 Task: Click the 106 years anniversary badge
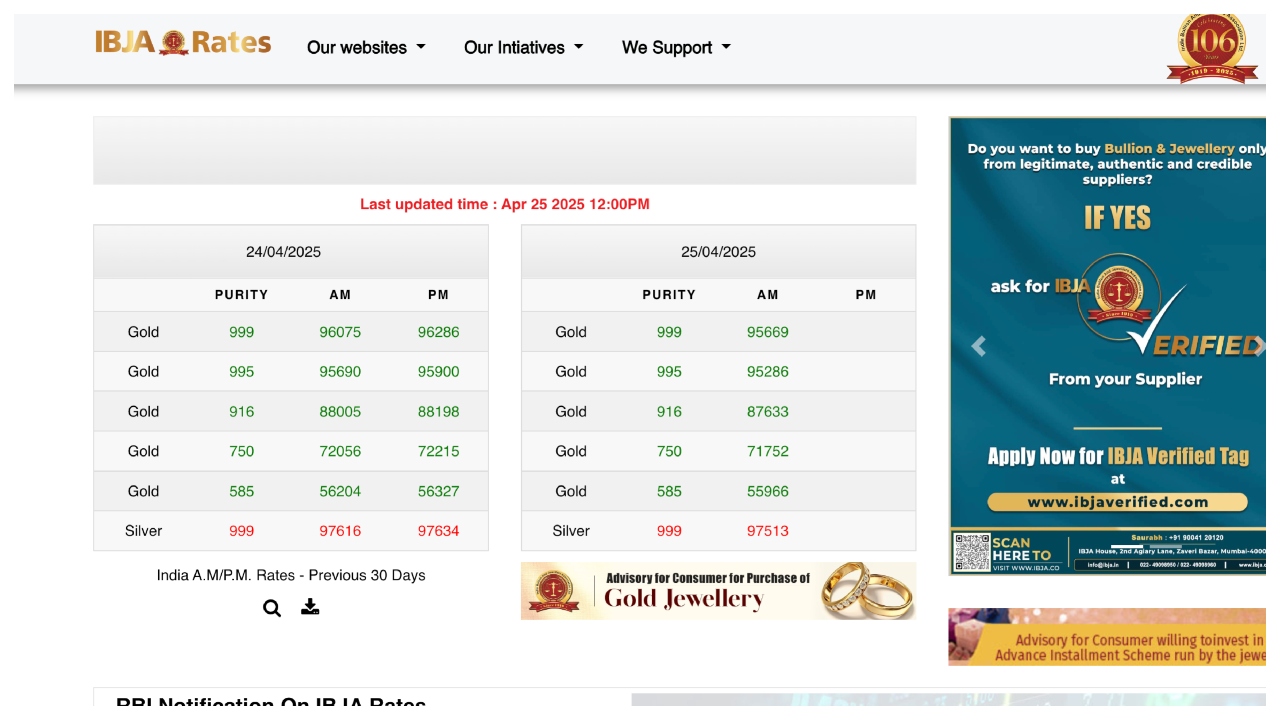[1212, 49]
